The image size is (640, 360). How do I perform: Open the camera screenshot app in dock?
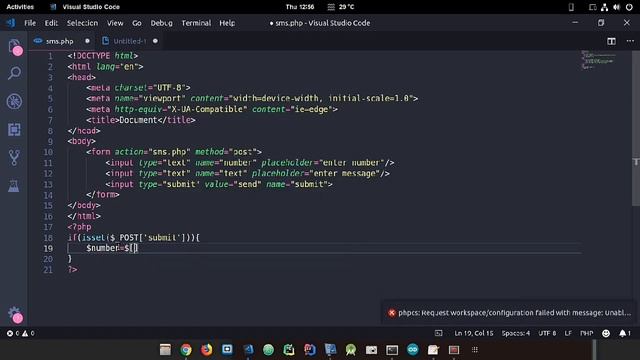coord(371,350)
